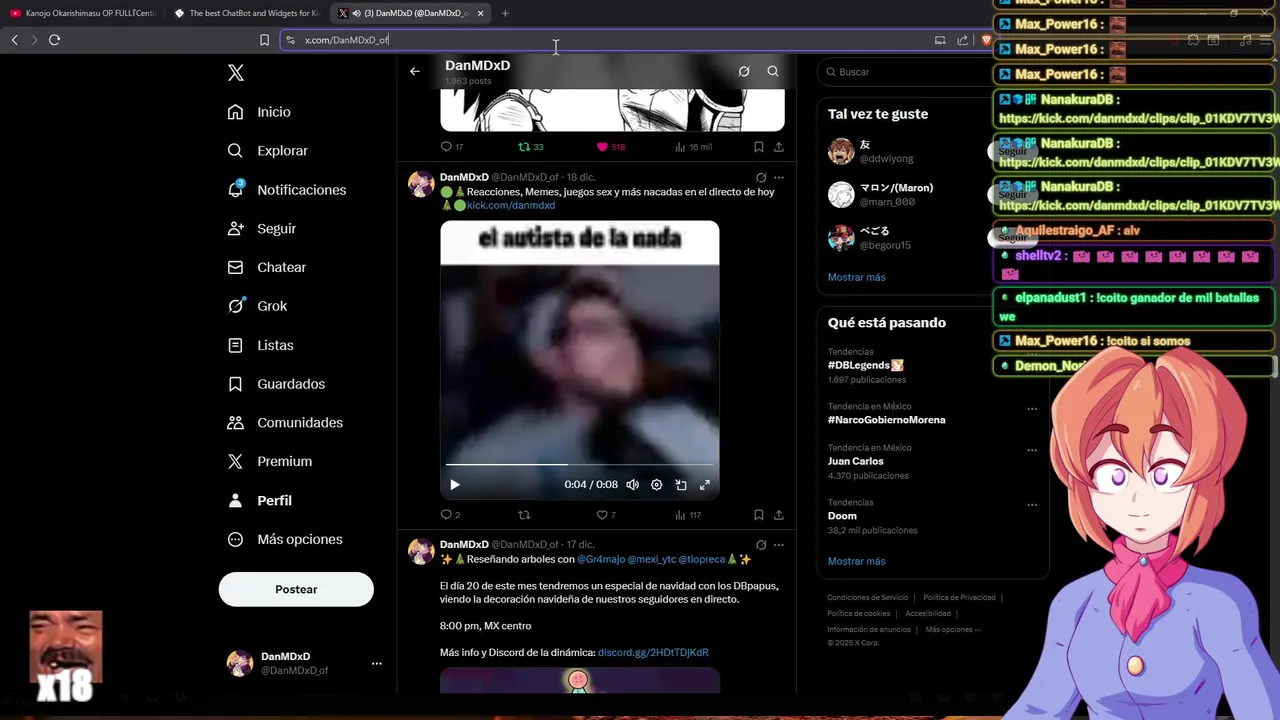Click Grok icon in profile header
This screenshot has width=1280, height=720.
coord(744,72)
